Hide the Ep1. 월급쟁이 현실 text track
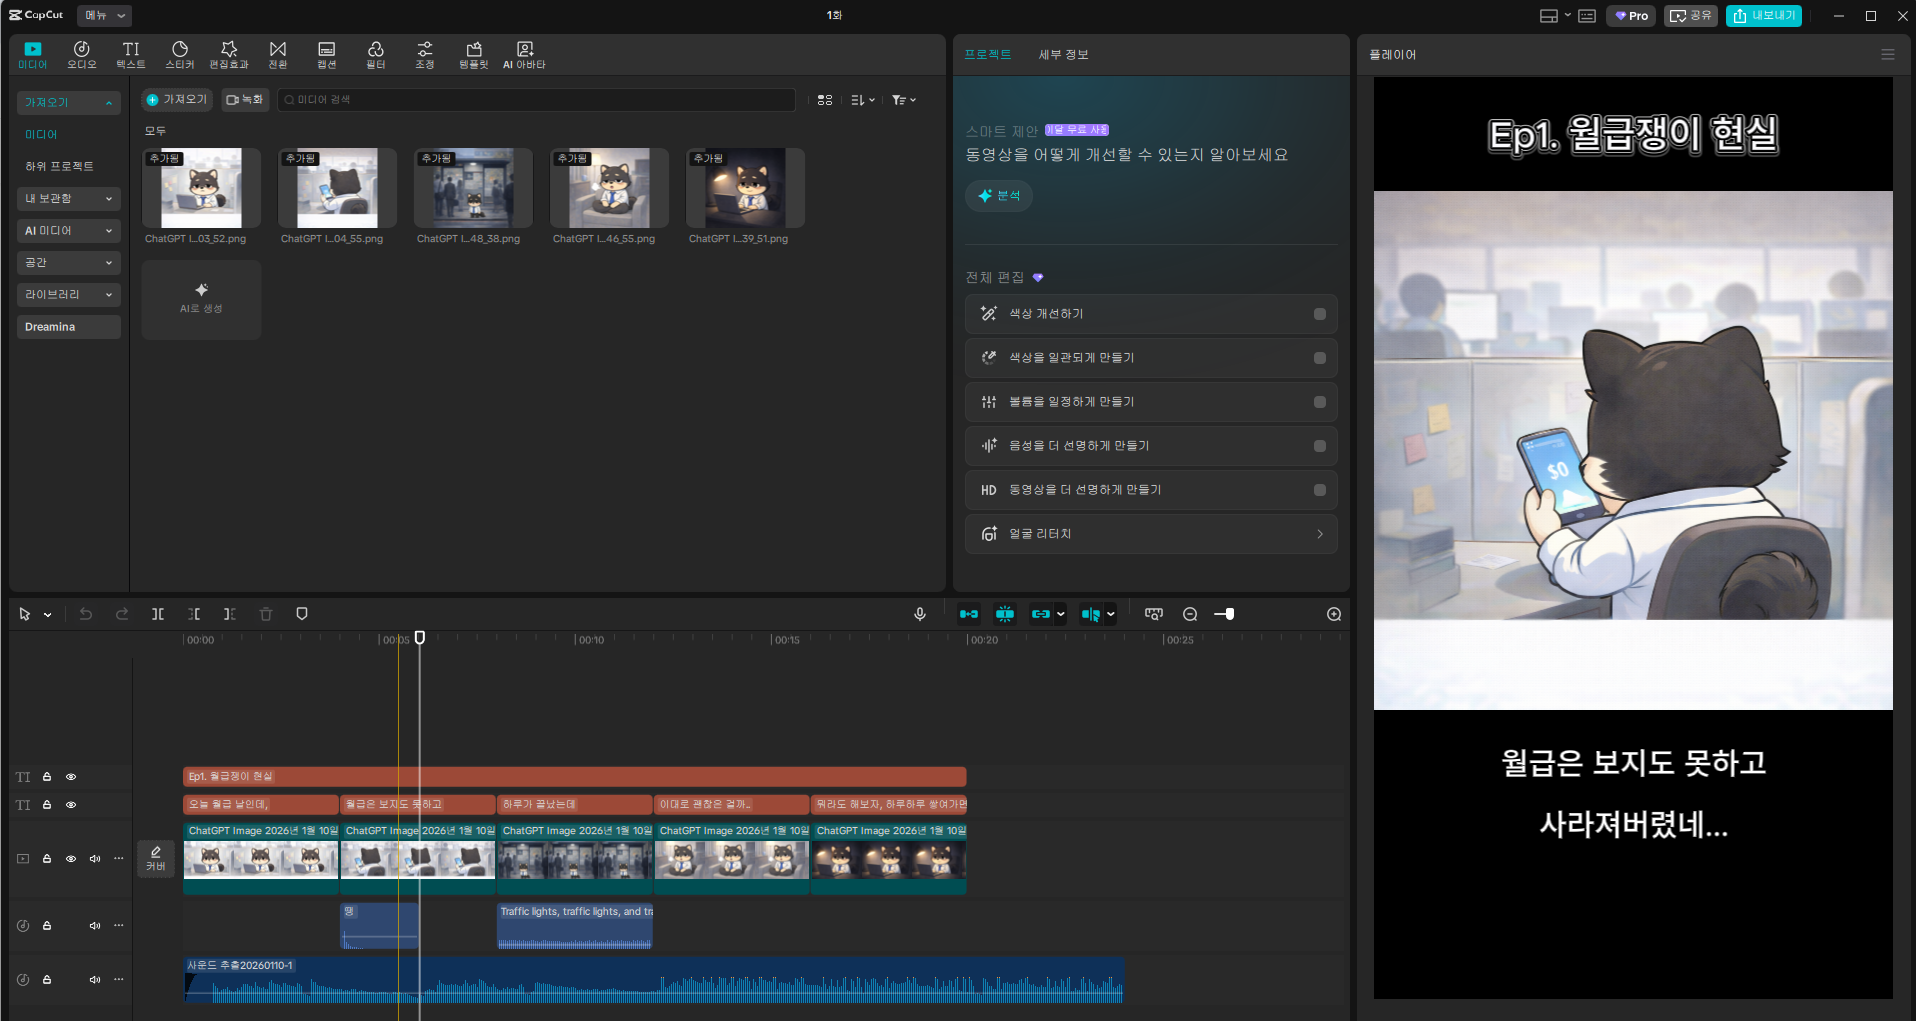1916x1021 pixels. (71, 777)
